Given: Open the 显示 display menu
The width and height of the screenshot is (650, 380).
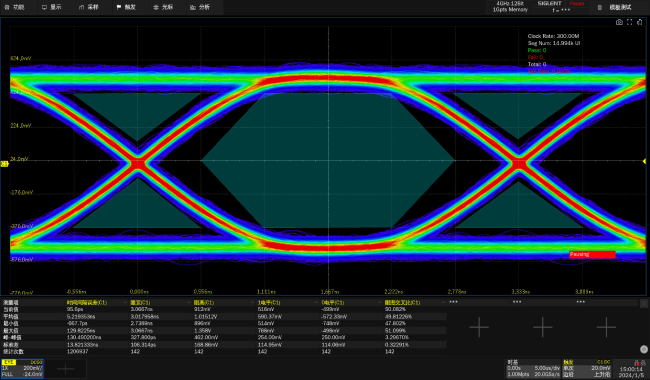Looking at the screenshot, I should point(51,7).
